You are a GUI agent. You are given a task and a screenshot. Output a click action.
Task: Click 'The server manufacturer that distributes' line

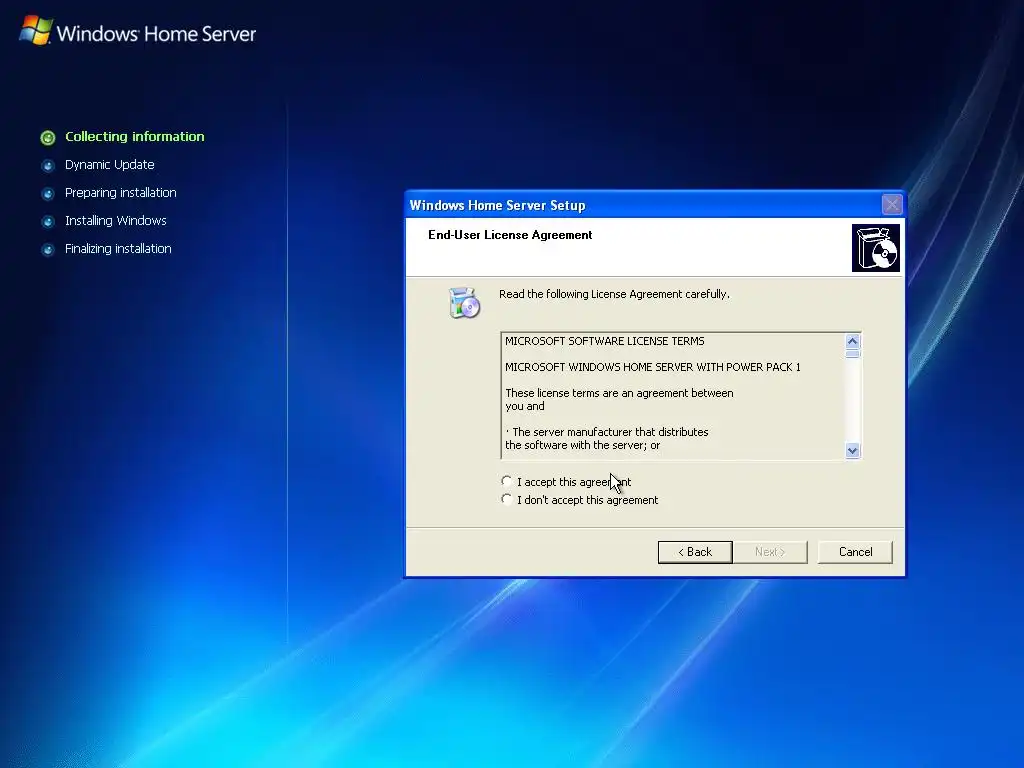607,432
